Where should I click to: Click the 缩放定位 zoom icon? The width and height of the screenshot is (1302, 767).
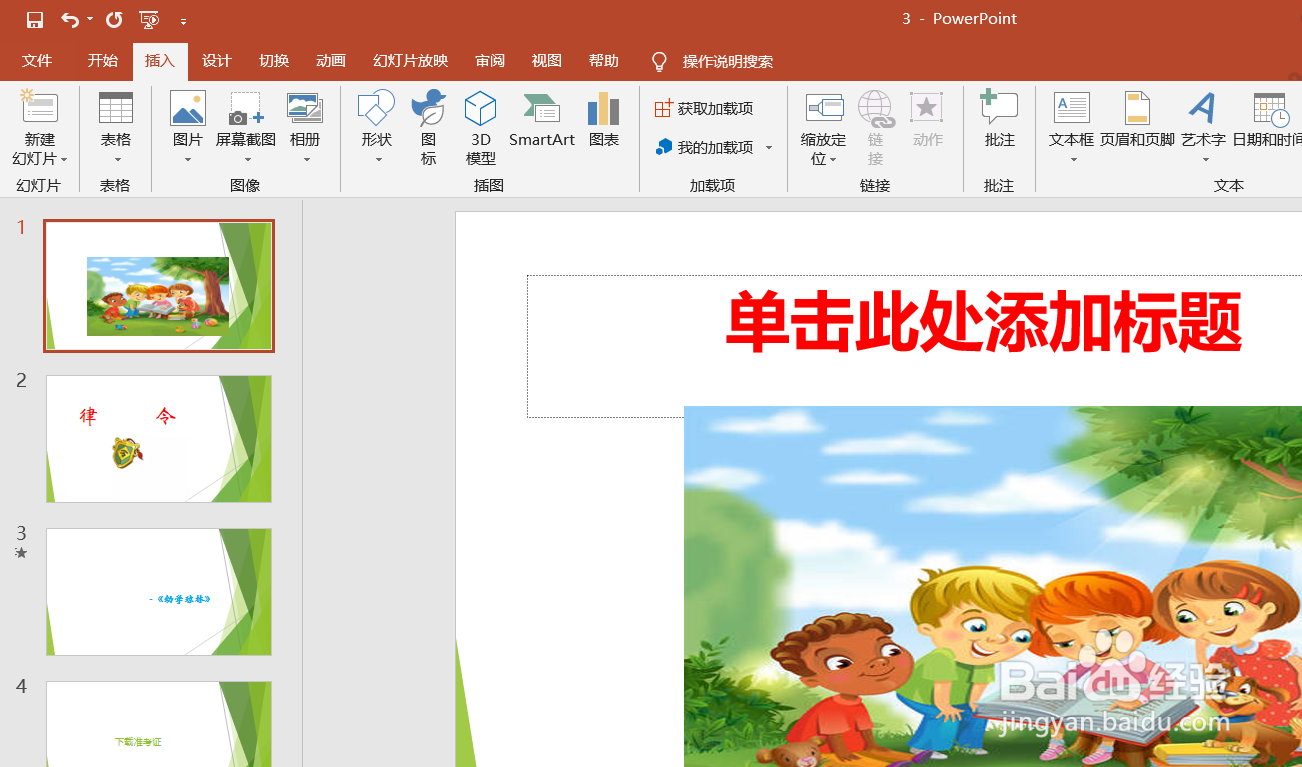824,107
